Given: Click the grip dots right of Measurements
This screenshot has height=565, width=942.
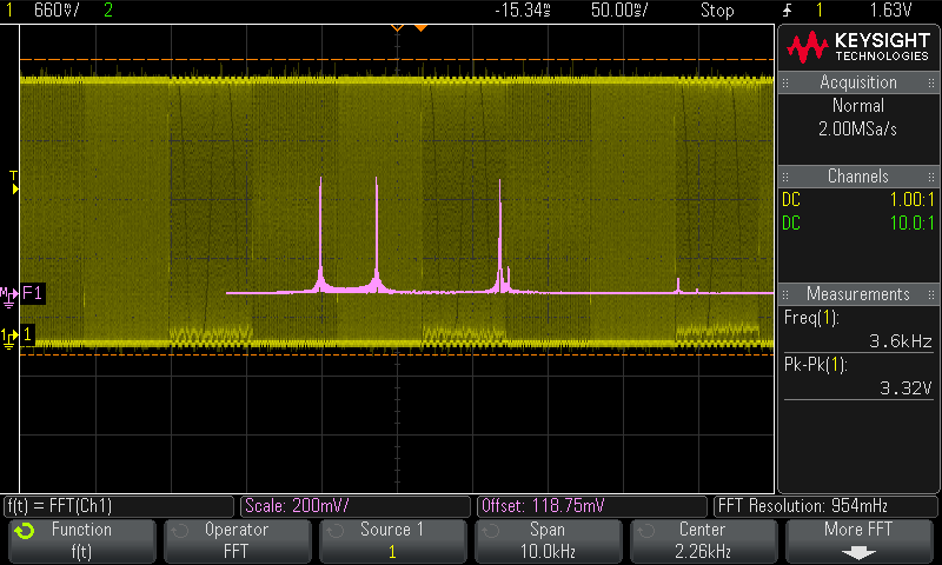Looking at the screenshot, I should (x=931, y=295).
